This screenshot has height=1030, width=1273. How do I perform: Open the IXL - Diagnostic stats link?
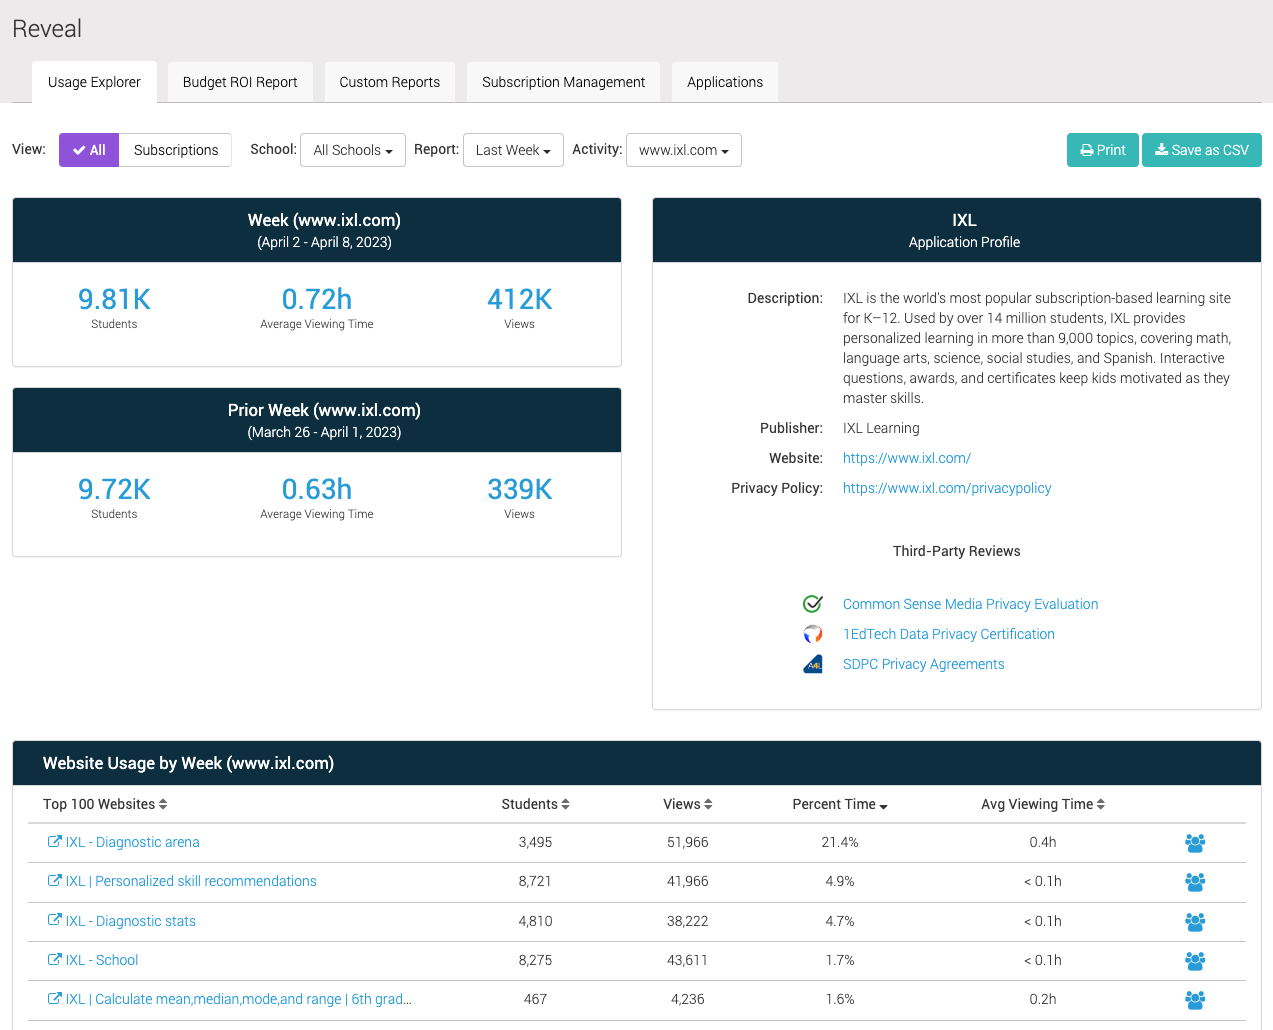(131, 921)
